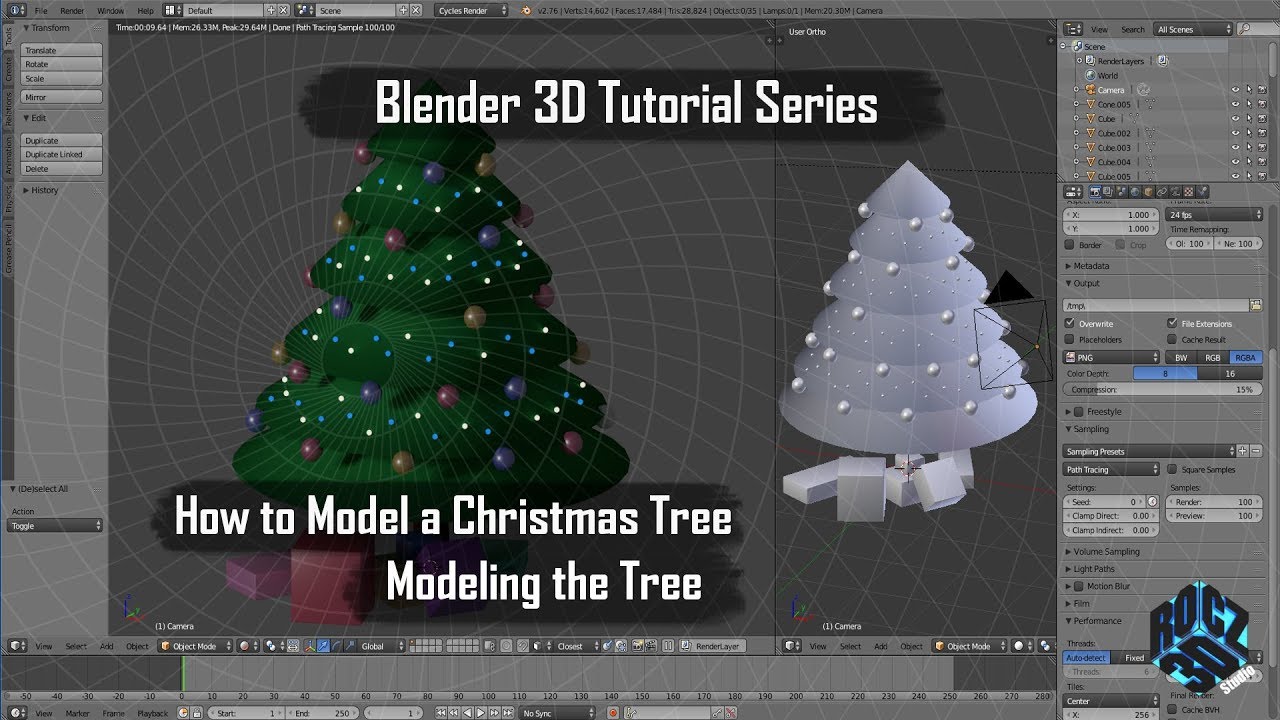This screenshot has height=720, width=1280.
Task: Open the Cycles Render engine dropdown
Action: point(471,10)
